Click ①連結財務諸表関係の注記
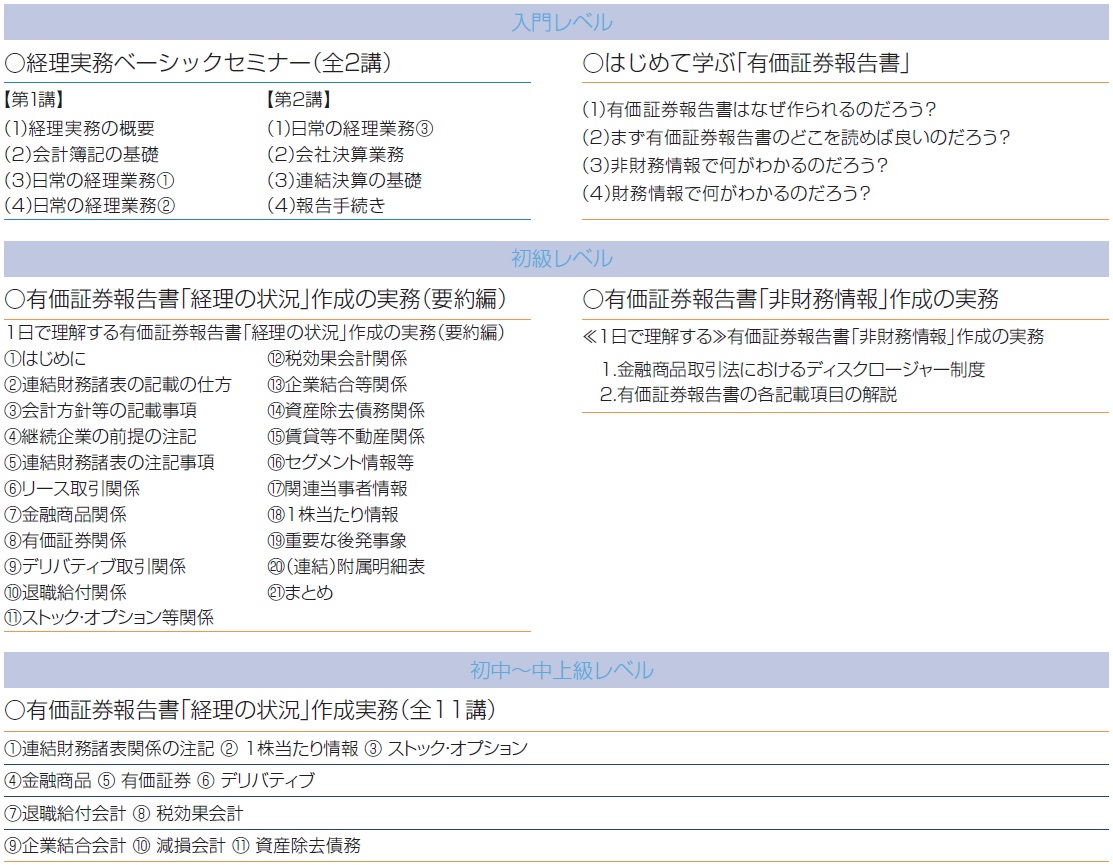1113x865 pixels. pyautogui.click(x=109, y=749)
